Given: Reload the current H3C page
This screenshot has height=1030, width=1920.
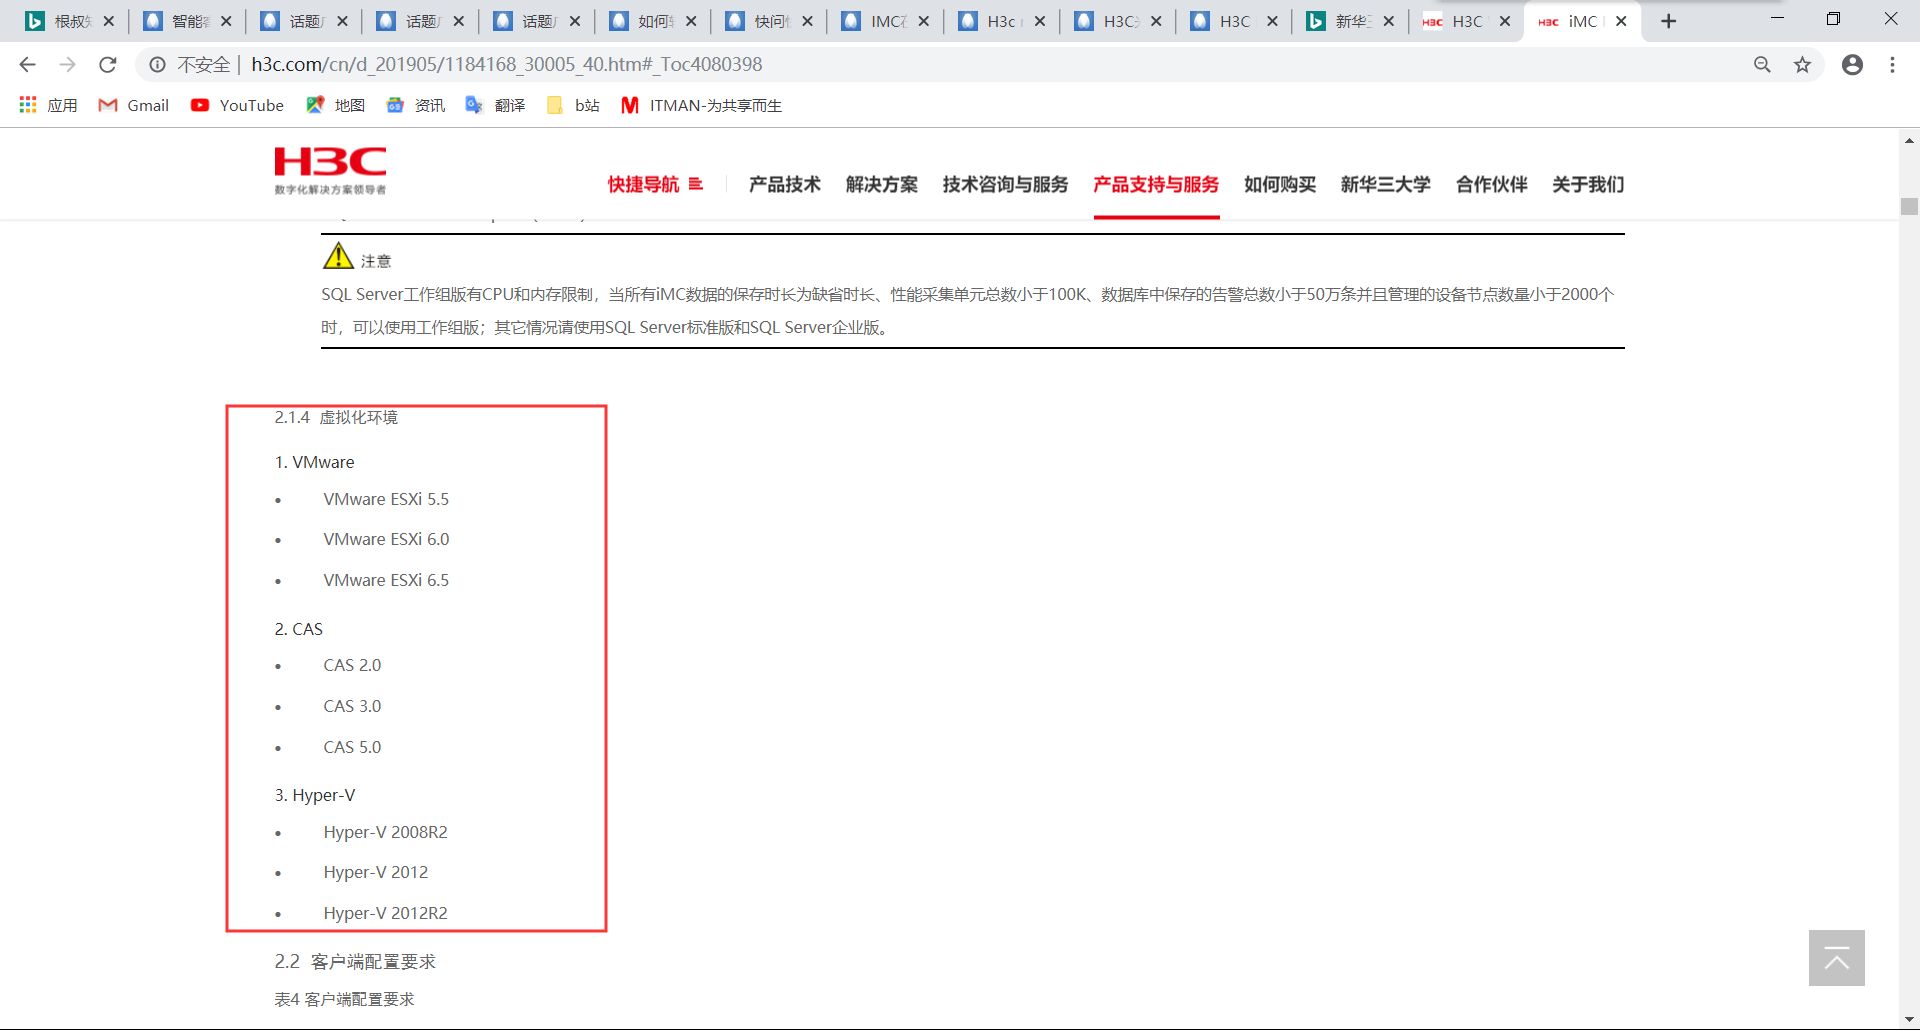Looking at the screenshot, I should (x=108, y=65).
